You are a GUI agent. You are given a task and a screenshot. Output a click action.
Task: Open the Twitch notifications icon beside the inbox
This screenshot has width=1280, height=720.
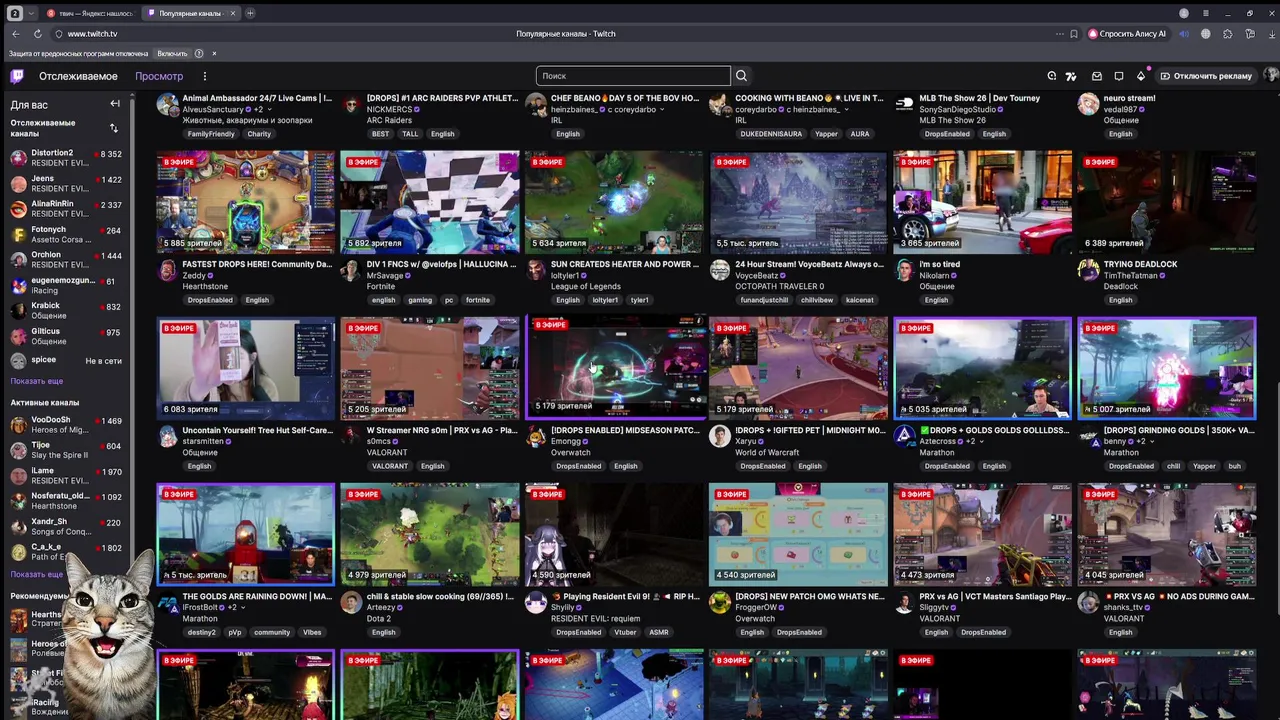pyautogui.click(x=1119, y=76)
